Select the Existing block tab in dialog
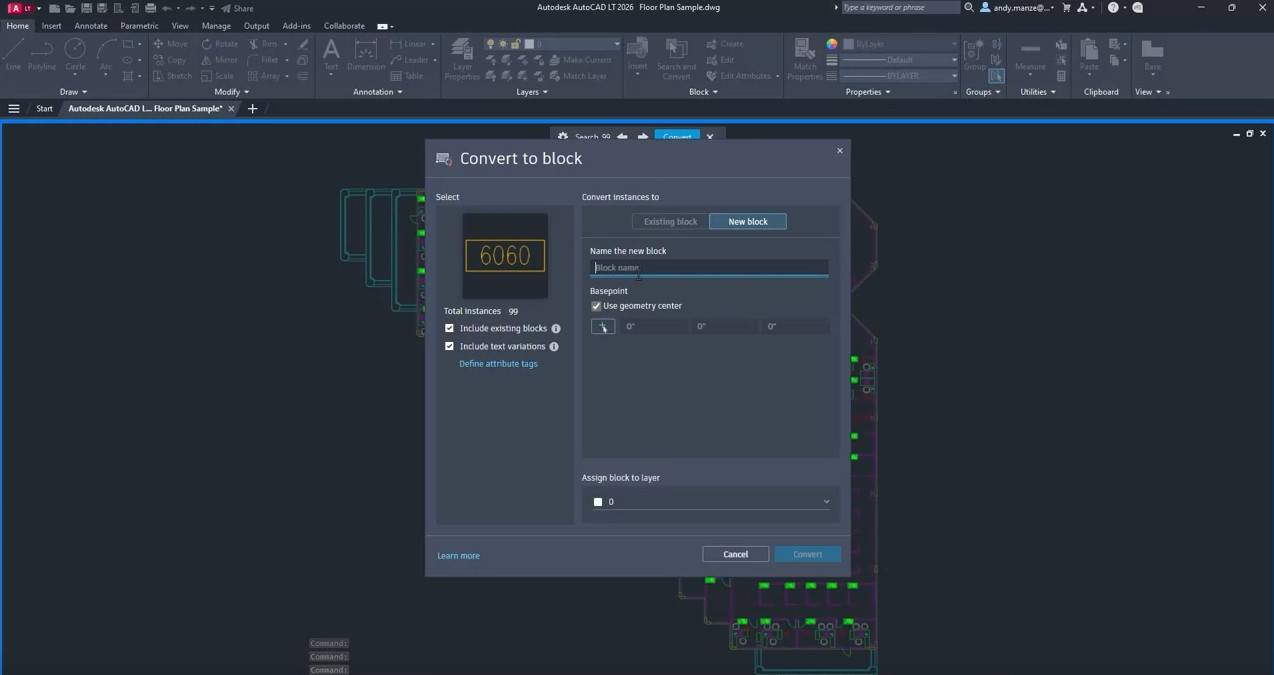Viewport: 1274px width, 675px height. coord(670,221)
